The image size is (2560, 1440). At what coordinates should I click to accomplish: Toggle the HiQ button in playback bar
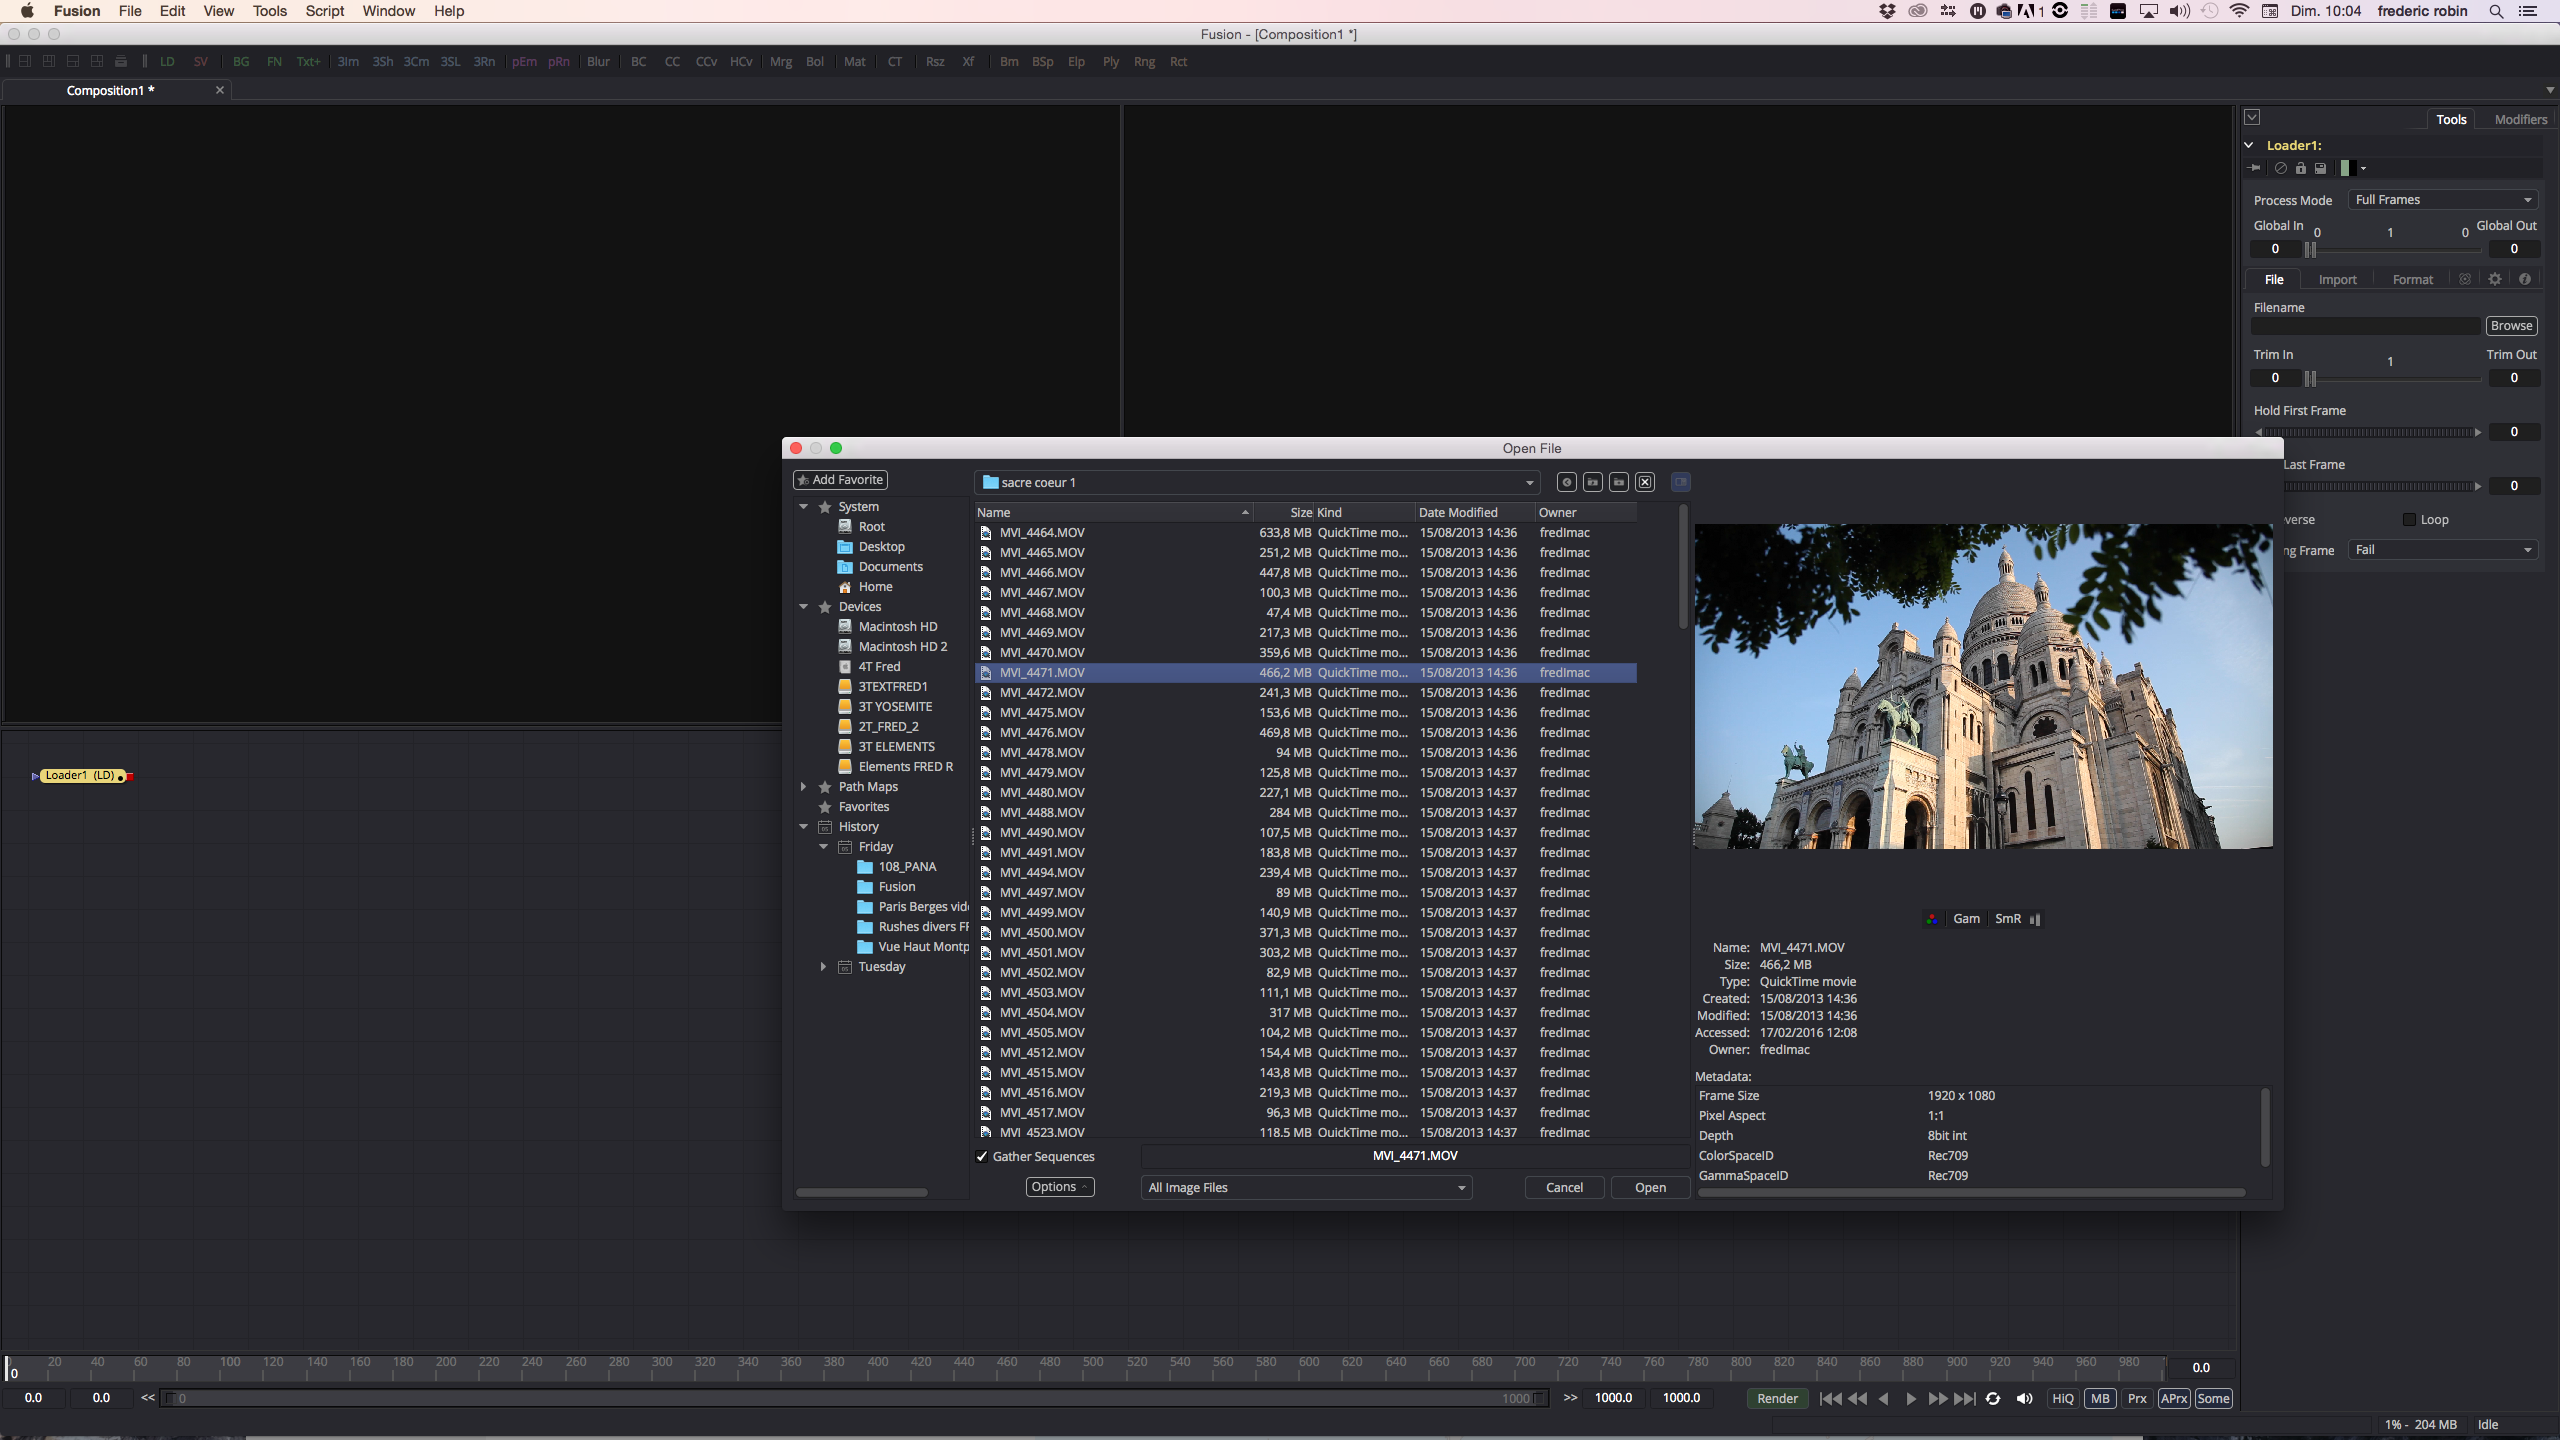[x=2063, y=1398]
